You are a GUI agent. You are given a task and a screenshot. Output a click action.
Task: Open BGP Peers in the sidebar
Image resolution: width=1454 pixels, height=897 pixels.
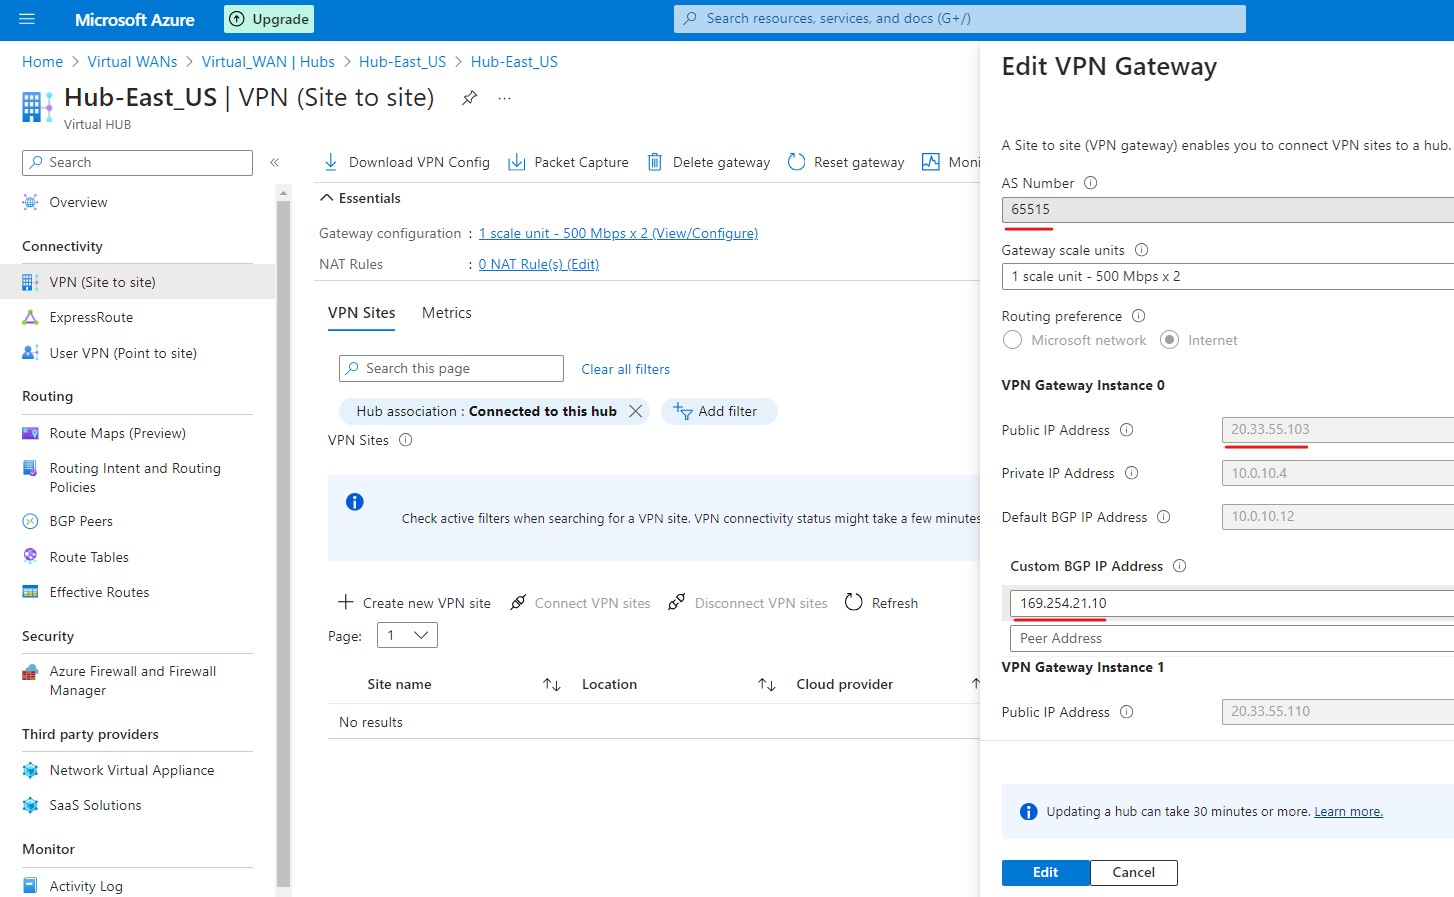(x=81, y=521)
